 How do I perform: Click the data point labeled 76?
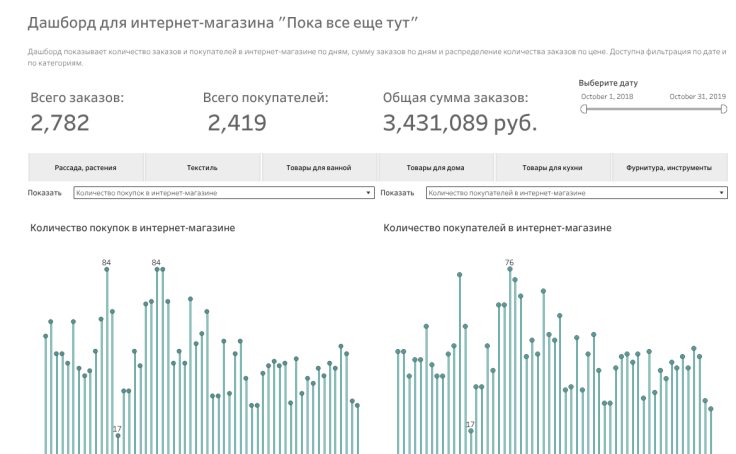[510, 269]
